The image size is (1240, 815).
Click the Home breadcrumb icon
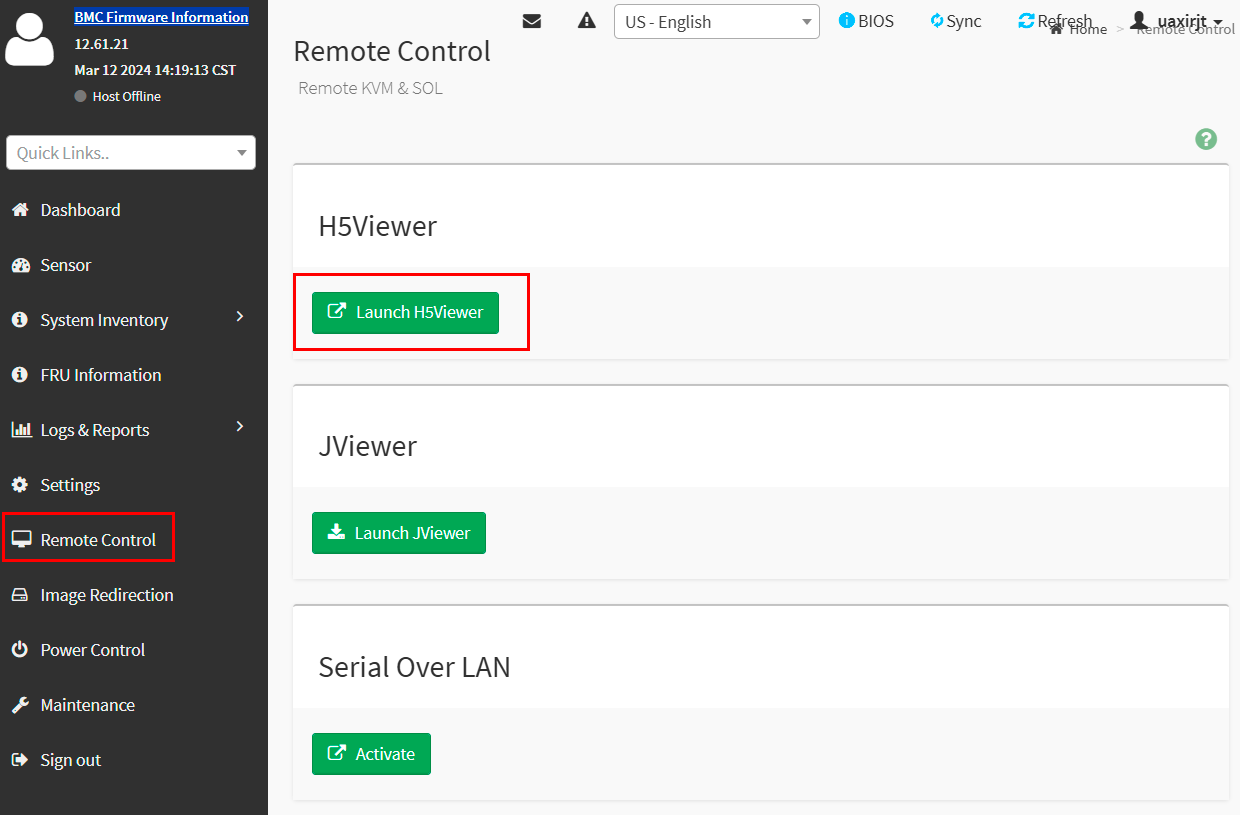click(x=1056, y=30)
